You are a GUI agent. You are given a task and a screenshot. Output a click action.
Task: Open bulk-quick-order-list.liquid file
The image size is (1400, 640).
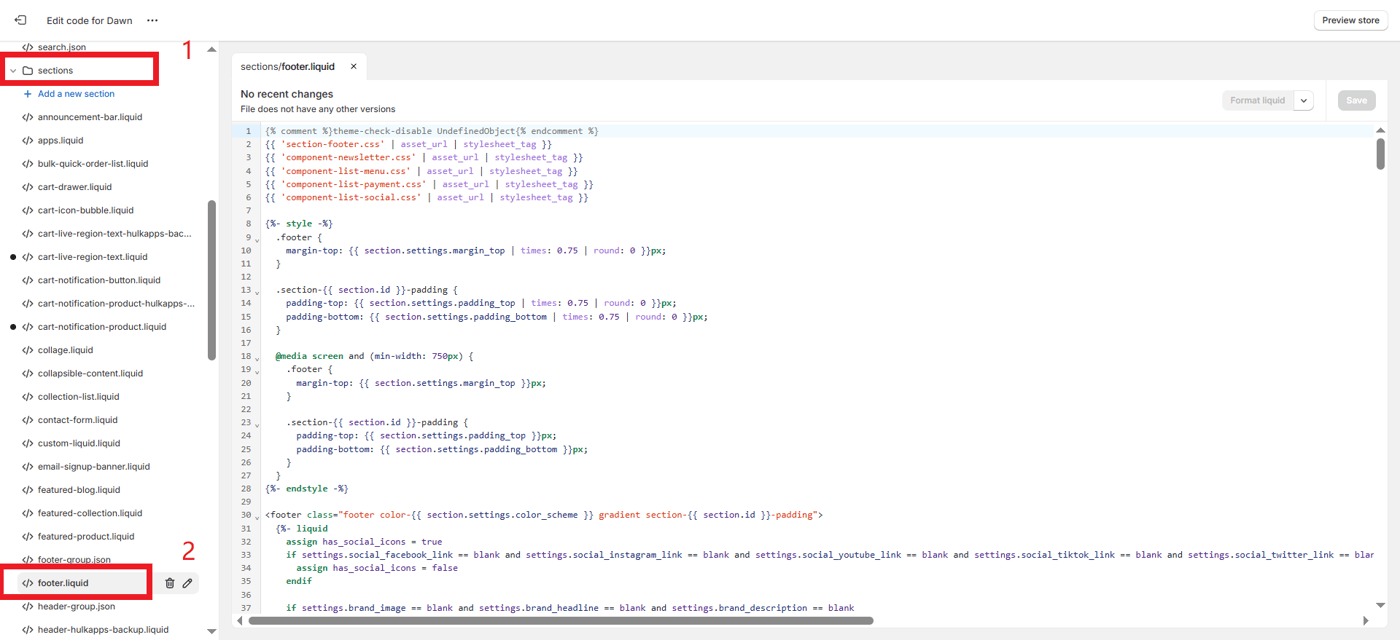click(x=93, y=164)
